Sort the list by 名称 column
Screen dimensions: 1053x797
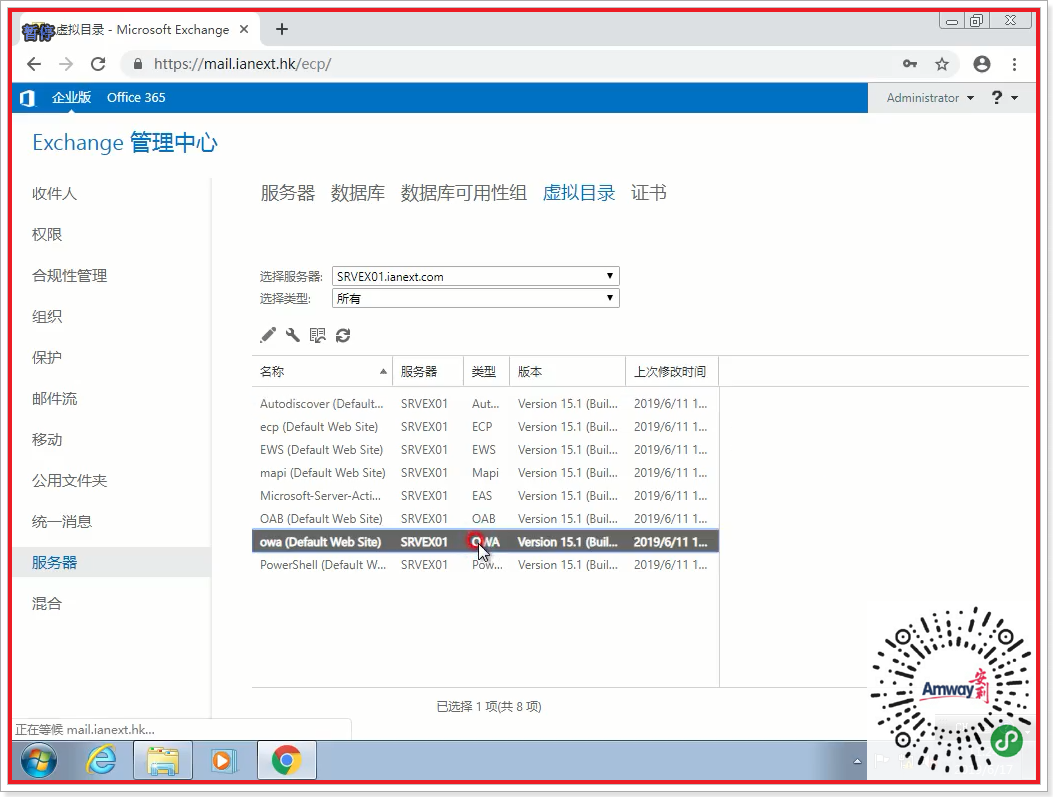322,371
